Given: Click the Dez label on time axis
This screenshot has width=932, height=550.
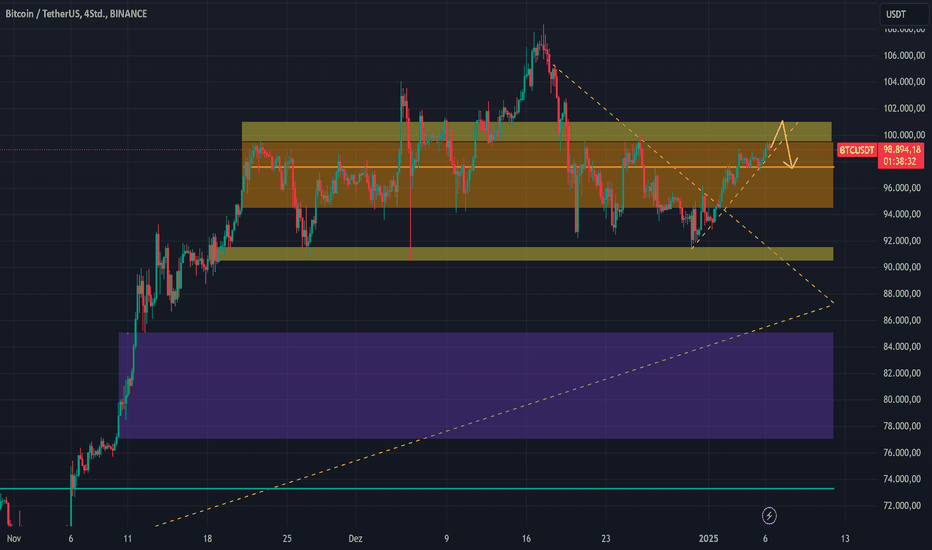Looking at the screenshot, I should point(358,537).
